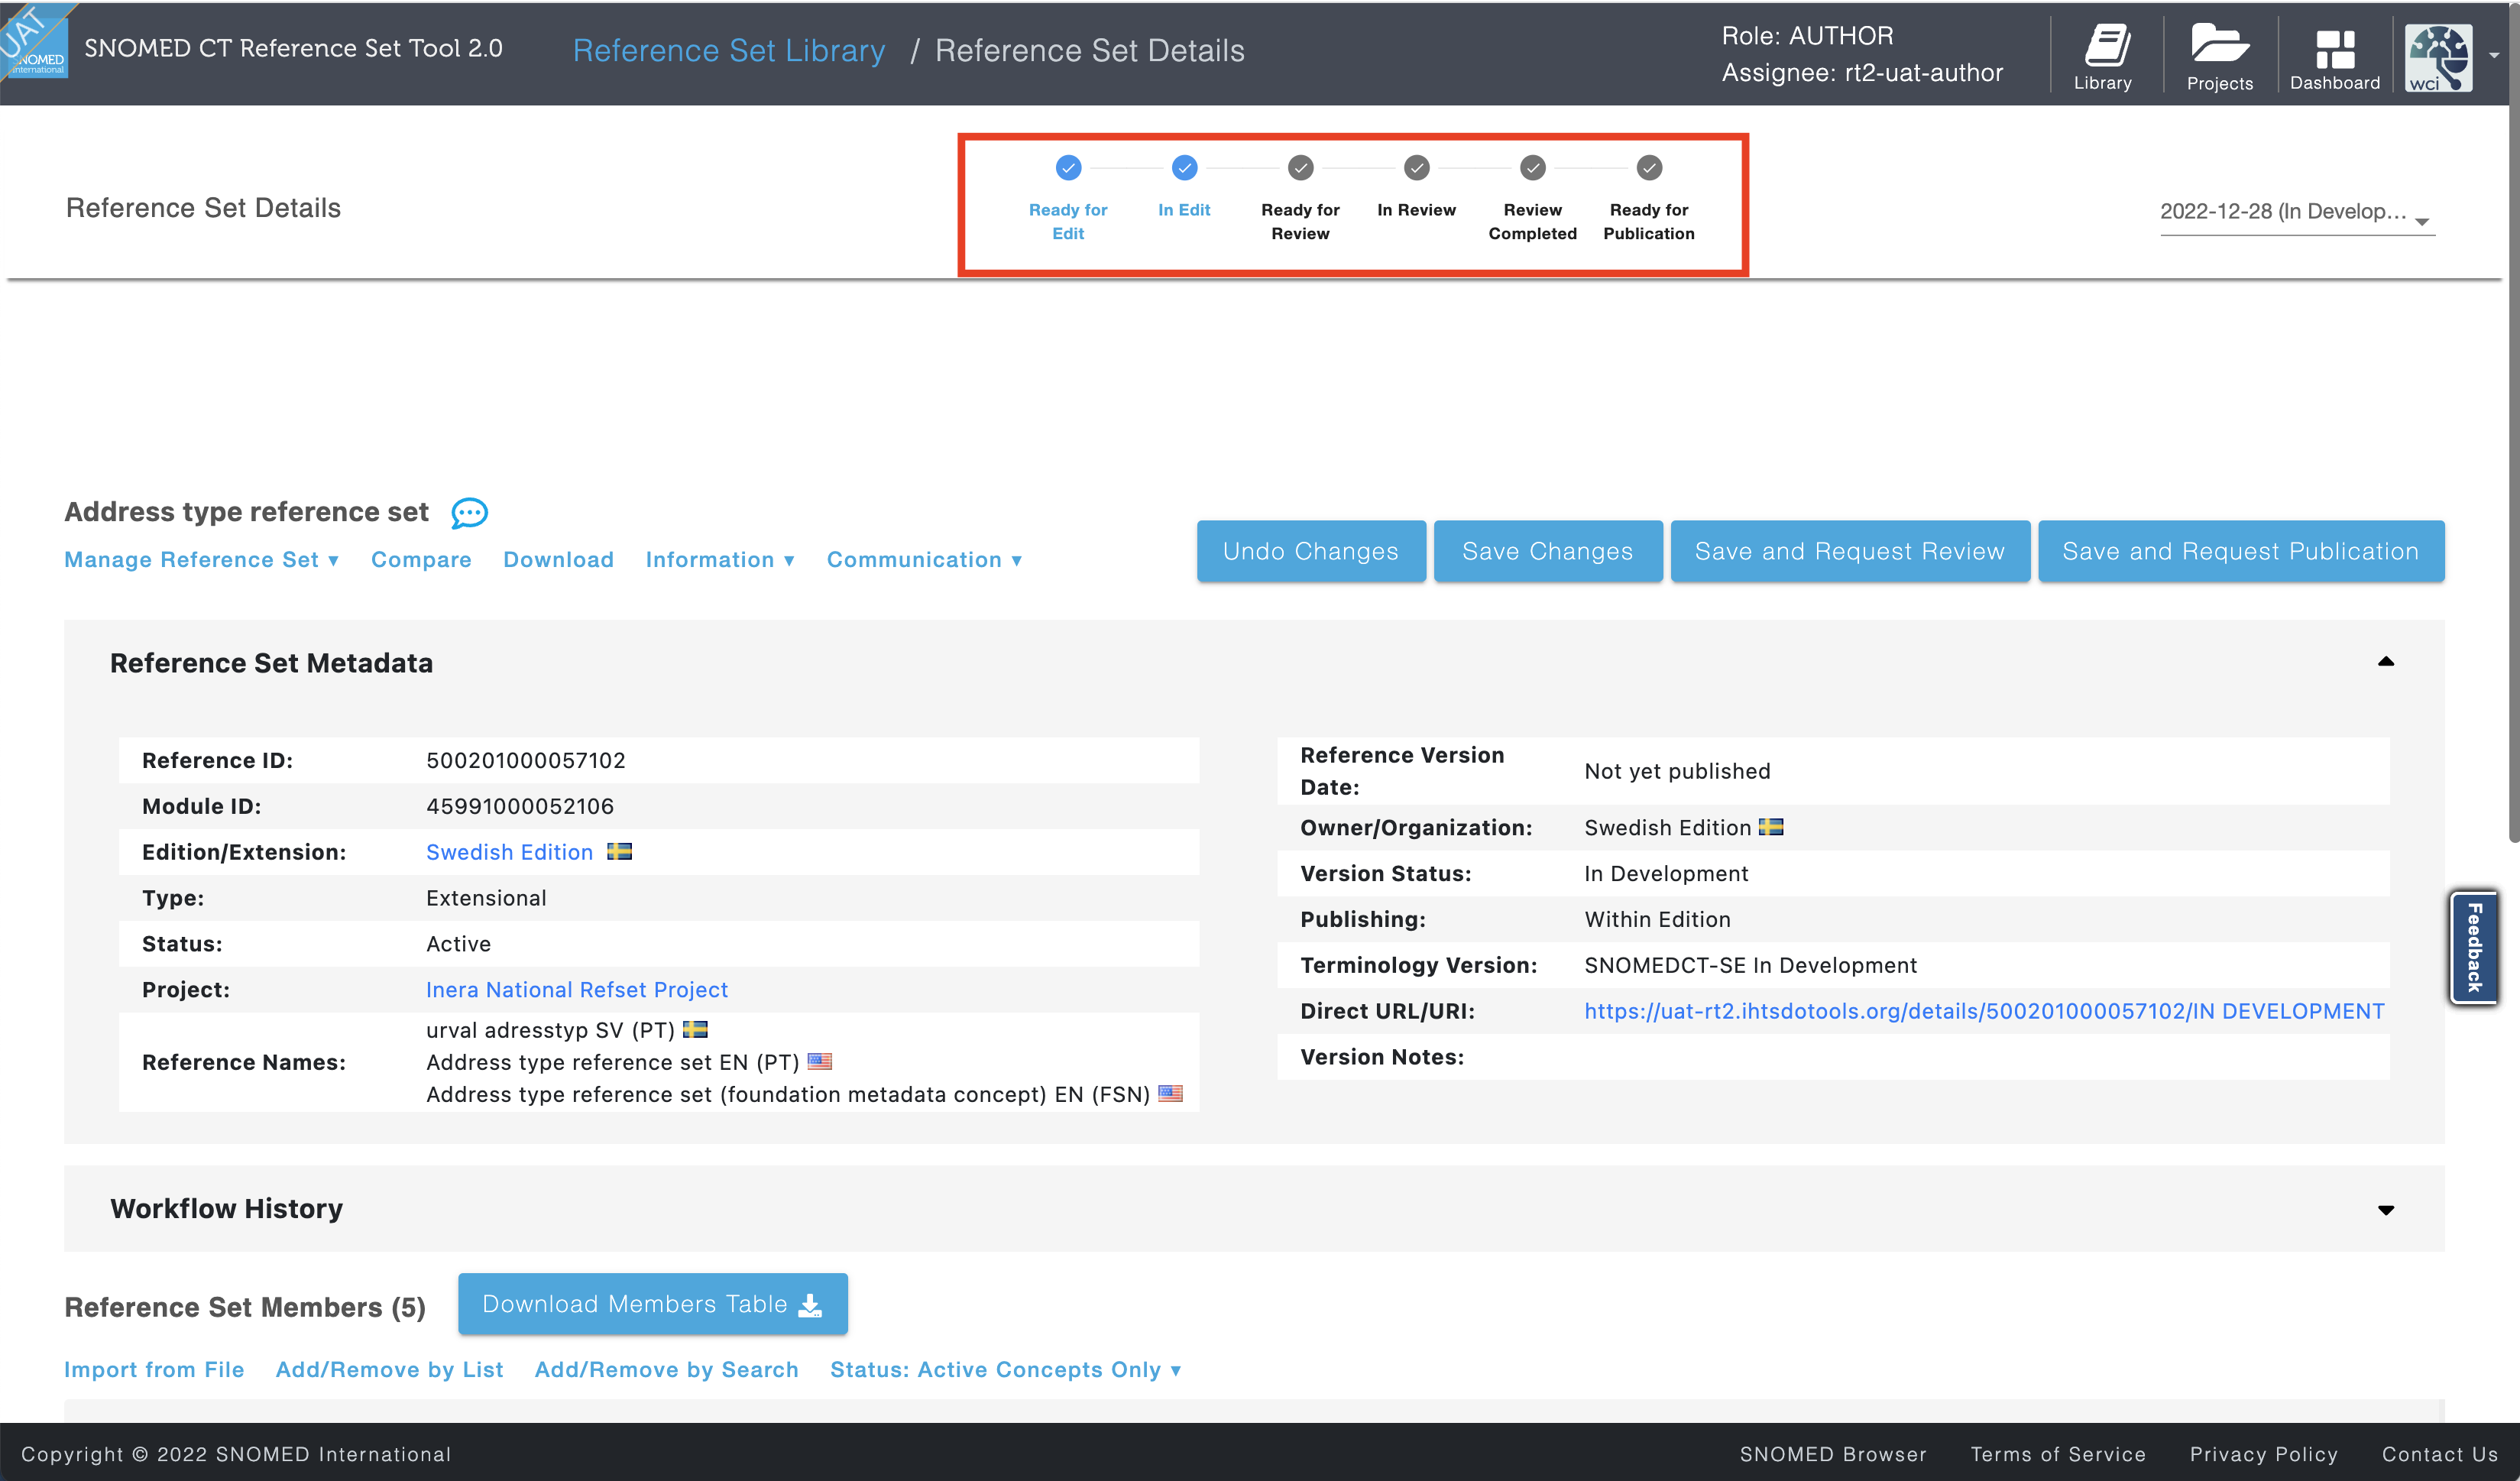Image resolution: width=2520 pixels, height=1481 pixels.
Task: Click the Not yet published value
Action: (1677, 770)
